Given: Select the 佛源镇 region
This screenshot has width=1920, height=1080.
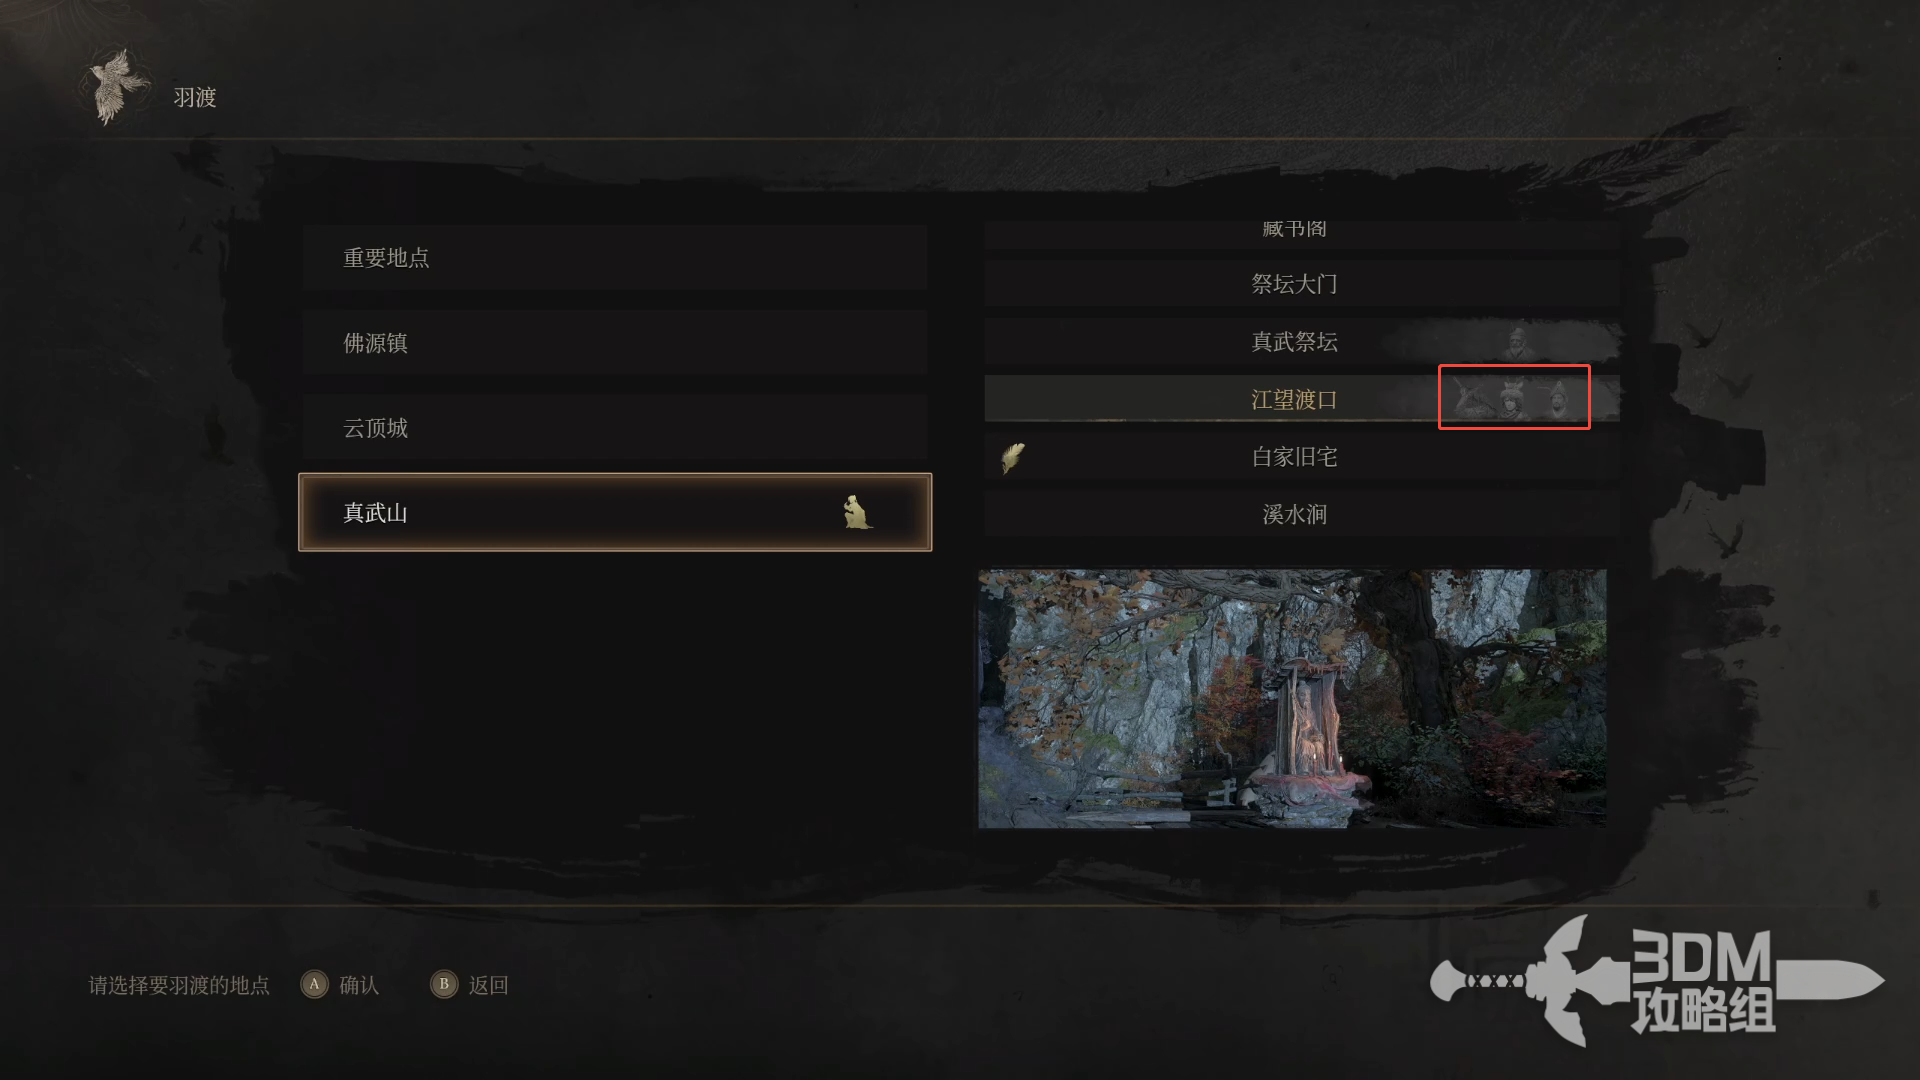Looking at the screenshot, I should (615, 343).
